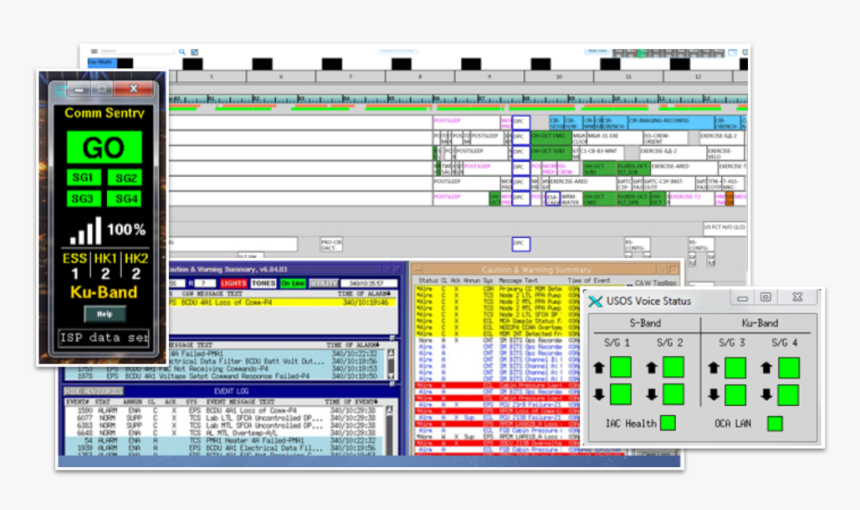Select the ISS-CREW-ORIENT activity block
Image resolution: width=860 pixels, height=510 pixels.
[x=665, y=138]
